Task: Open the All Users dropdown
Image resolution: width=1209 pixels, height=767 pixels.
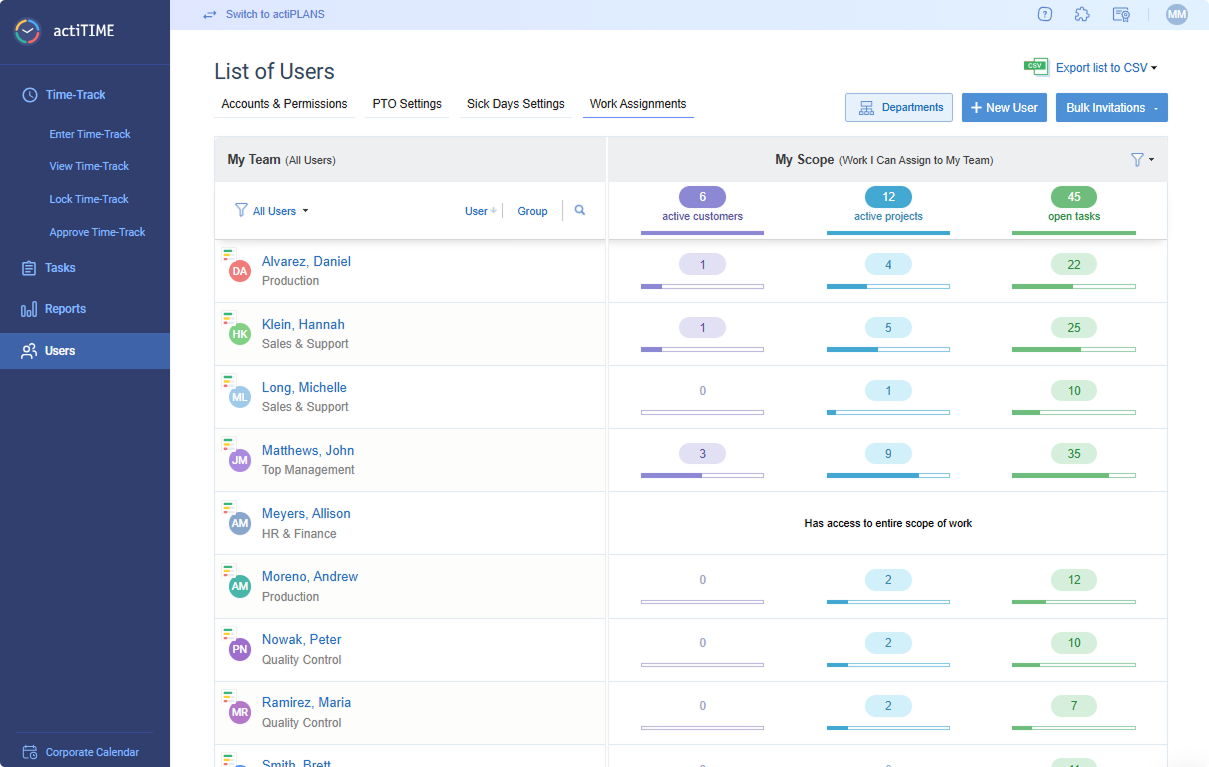Action: tap(271, 211)
